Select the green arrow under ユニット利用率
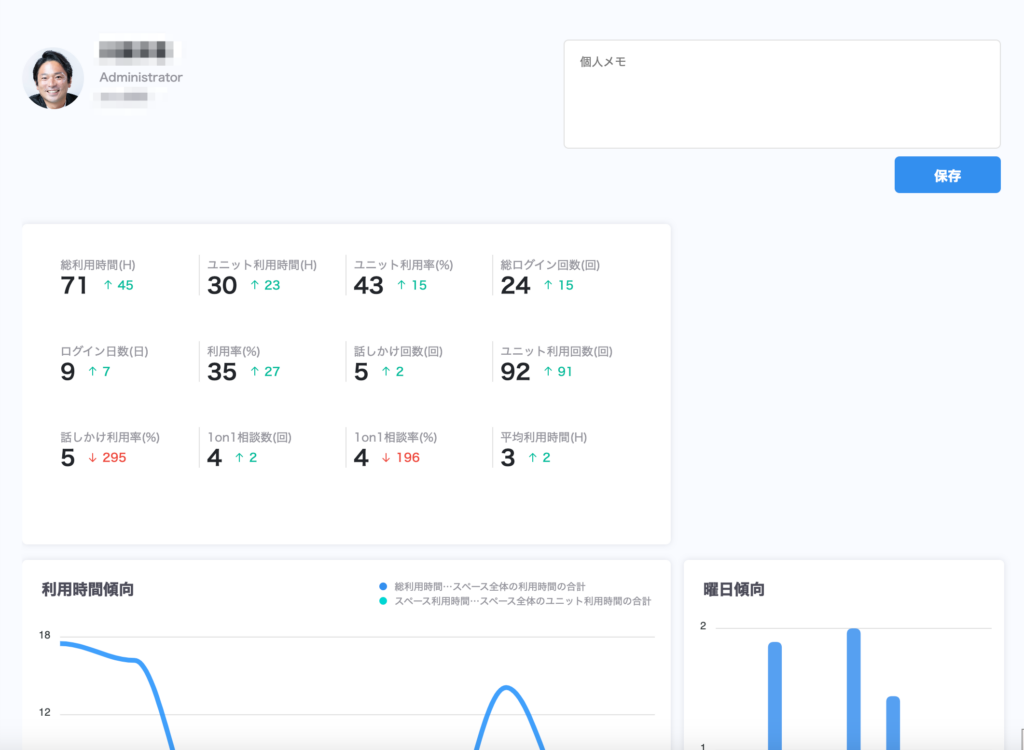1024x750 pixels. [401, 285]
